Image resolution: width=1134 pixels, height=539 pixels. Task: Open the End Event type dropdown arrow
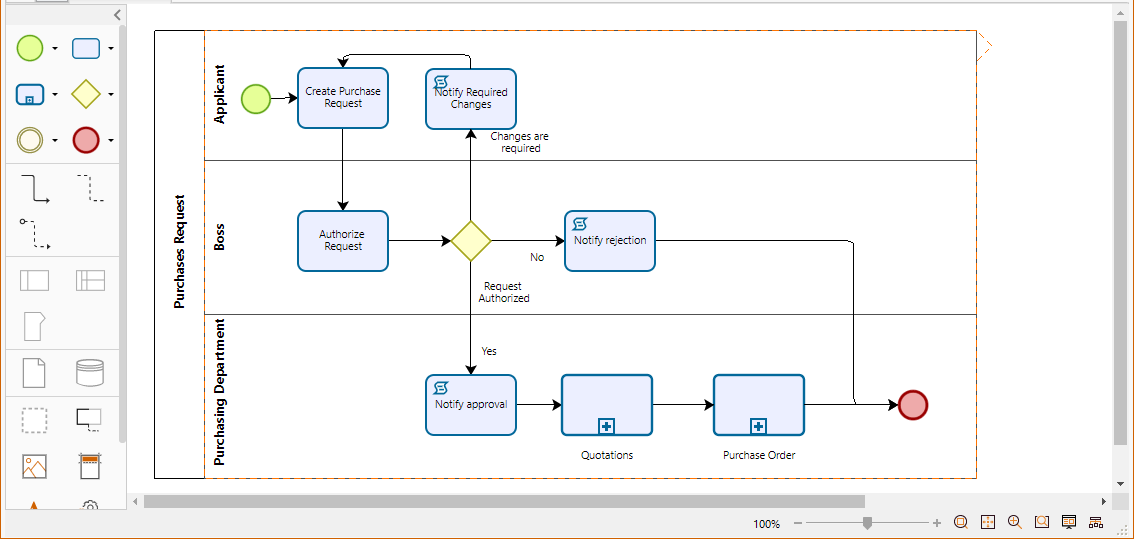[x=111, y=141]
